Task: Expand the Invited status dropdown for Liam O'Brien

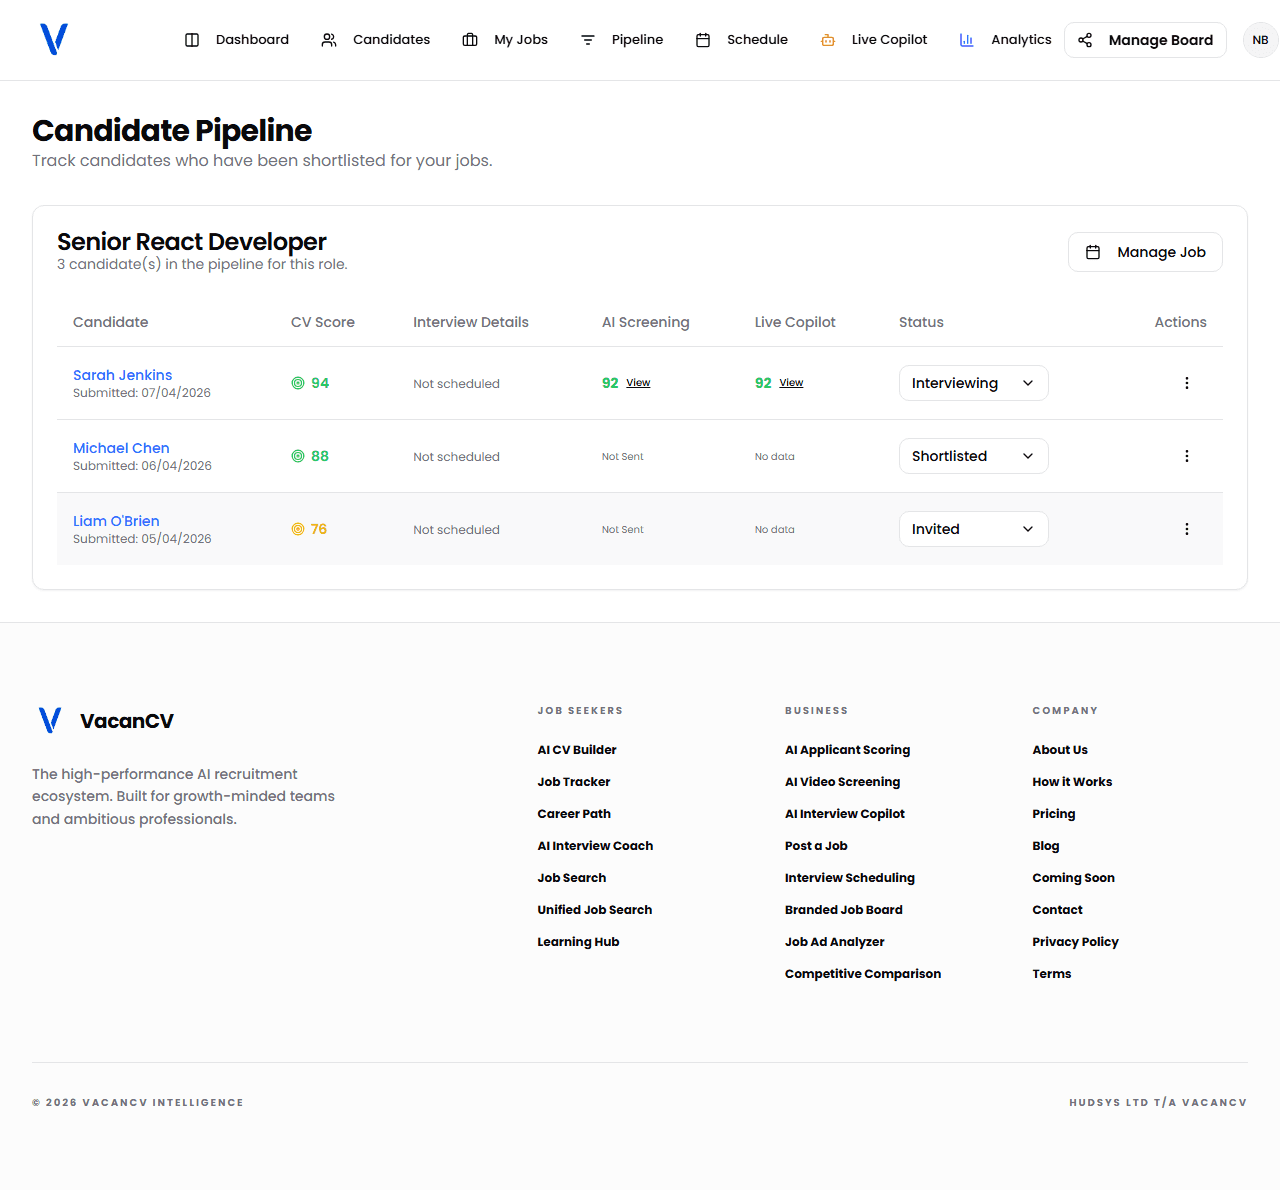Action: tap(973, 529)
